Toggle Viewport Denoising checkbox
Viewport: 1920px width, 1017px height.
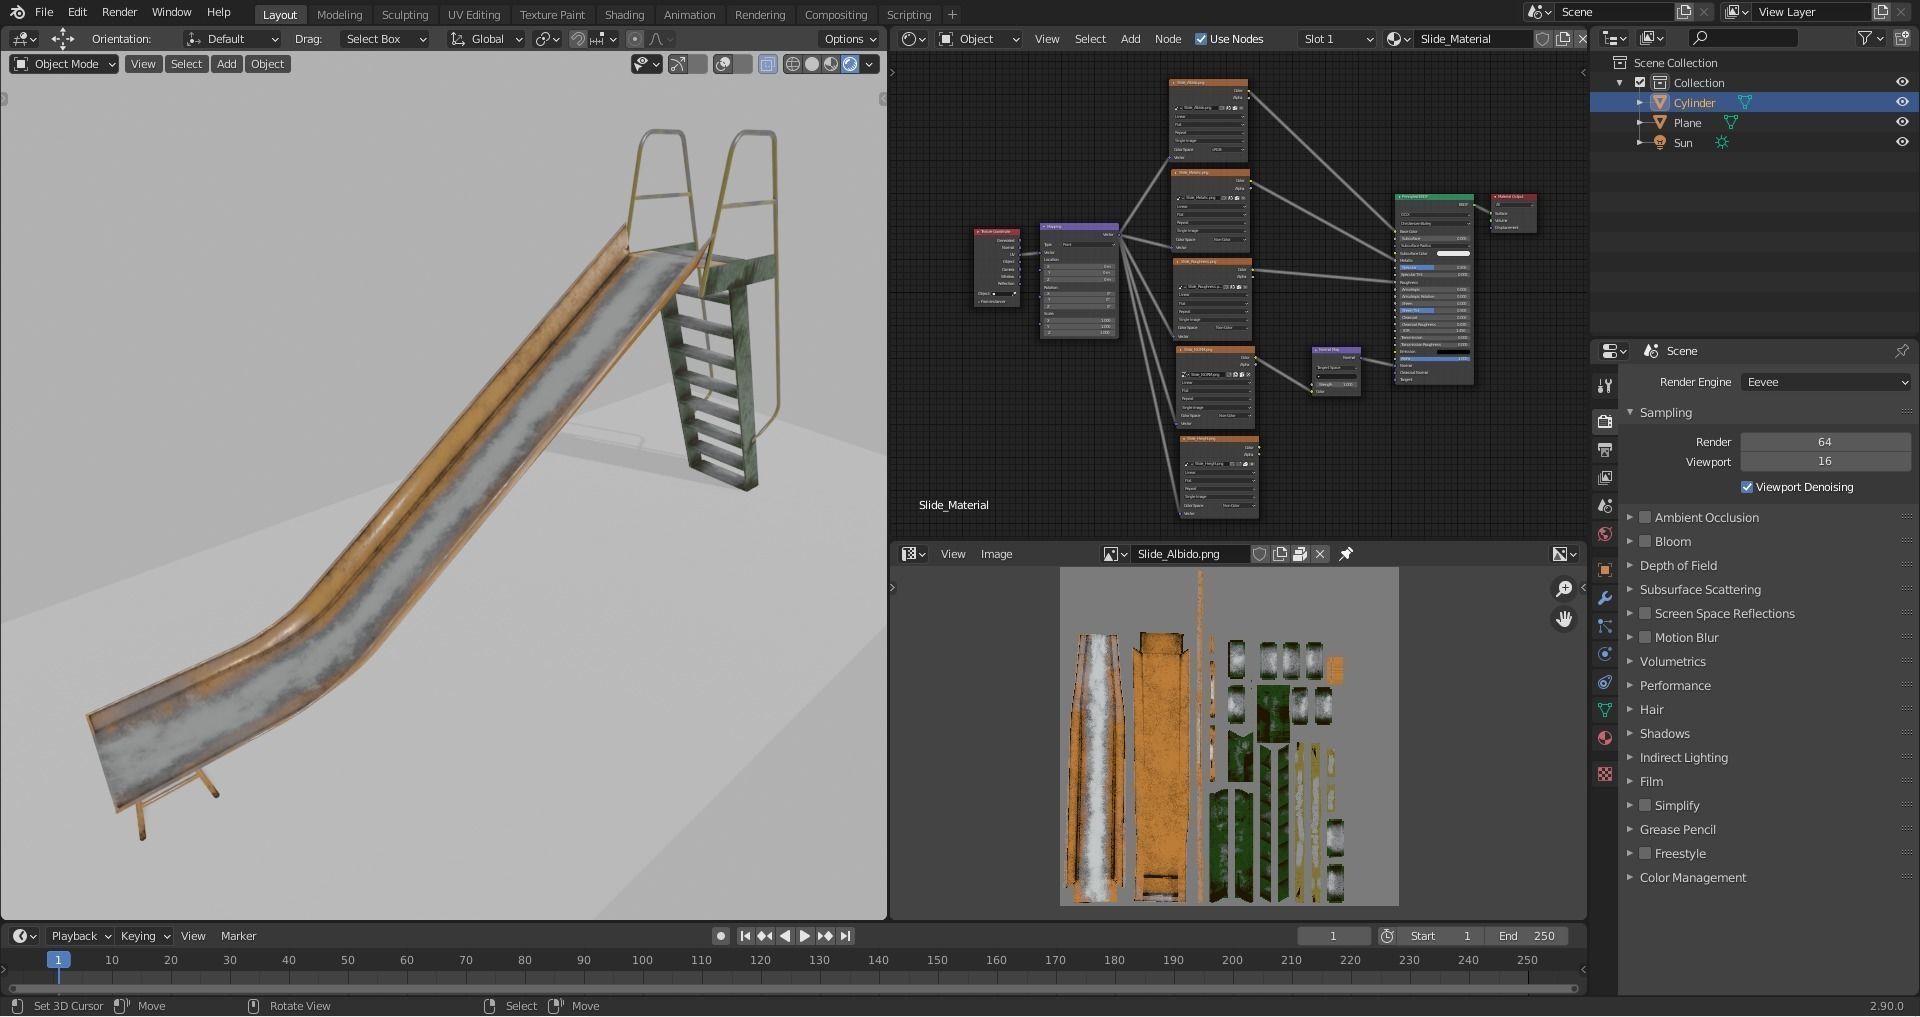[1747, 487]
